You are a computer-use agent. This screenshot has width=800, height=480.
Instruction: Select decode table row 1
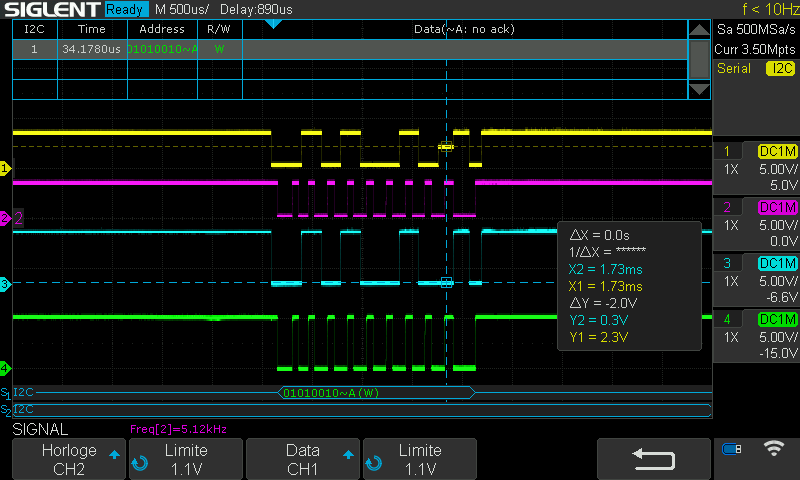tap(350, 49)
